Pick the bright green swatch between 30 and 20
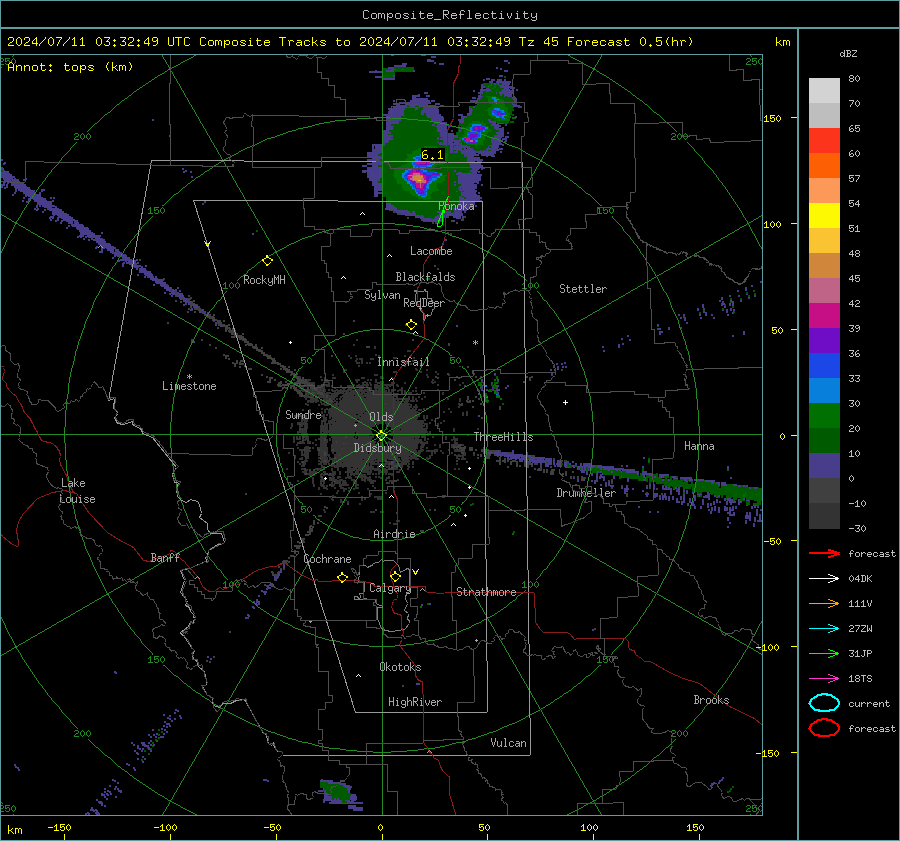This screenshot has height=841, width=900. pos(824,416)
